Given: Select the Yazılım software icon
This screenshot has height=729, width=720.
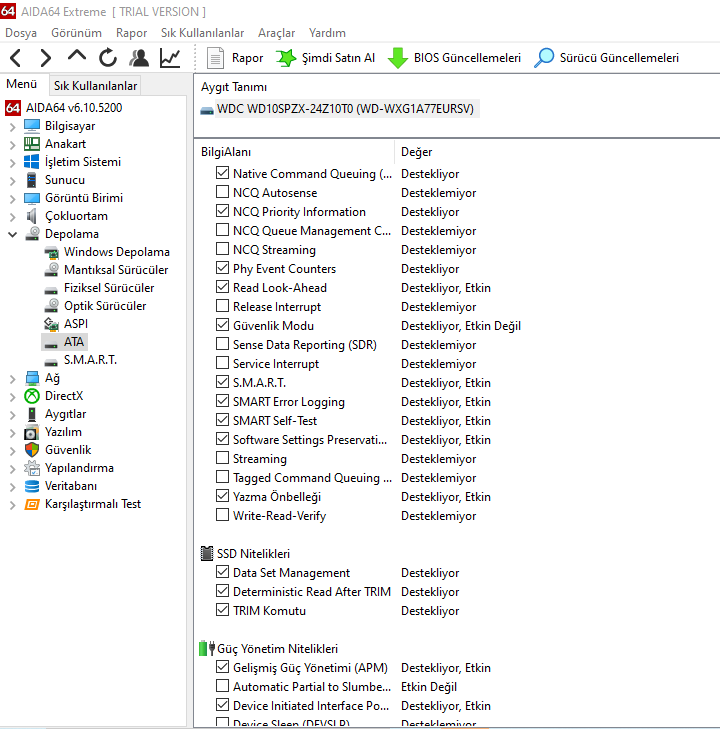Looking at the screenshot, I should [32, 432].
